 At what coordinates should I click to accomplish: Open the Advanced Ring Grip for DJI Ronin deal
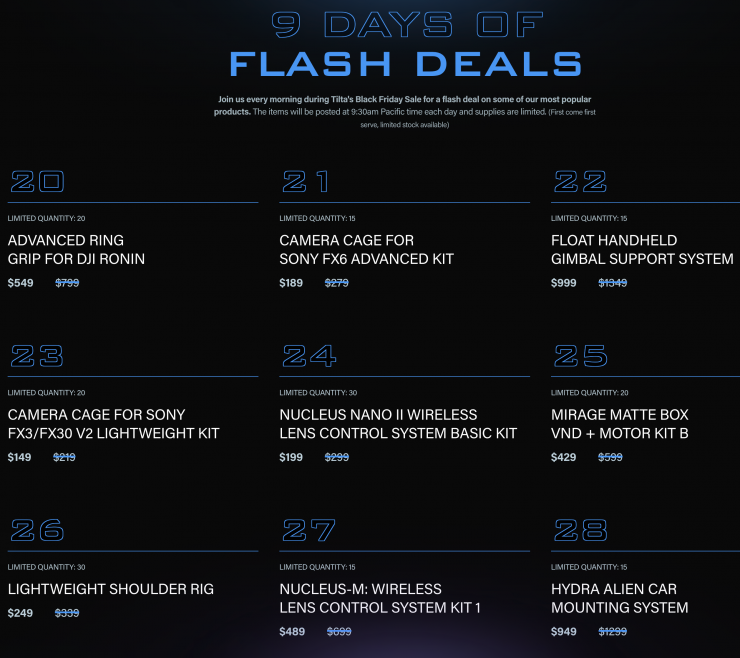click(x=76, y=250)
